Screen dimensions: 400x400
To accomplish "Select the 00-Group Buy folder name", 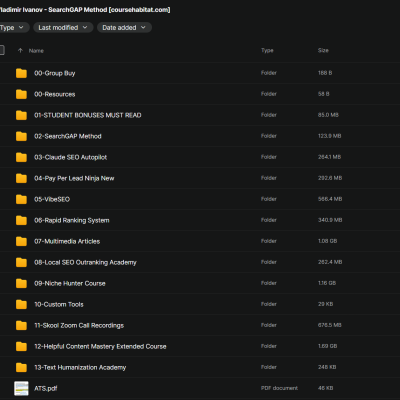I will tap(55, 73).
